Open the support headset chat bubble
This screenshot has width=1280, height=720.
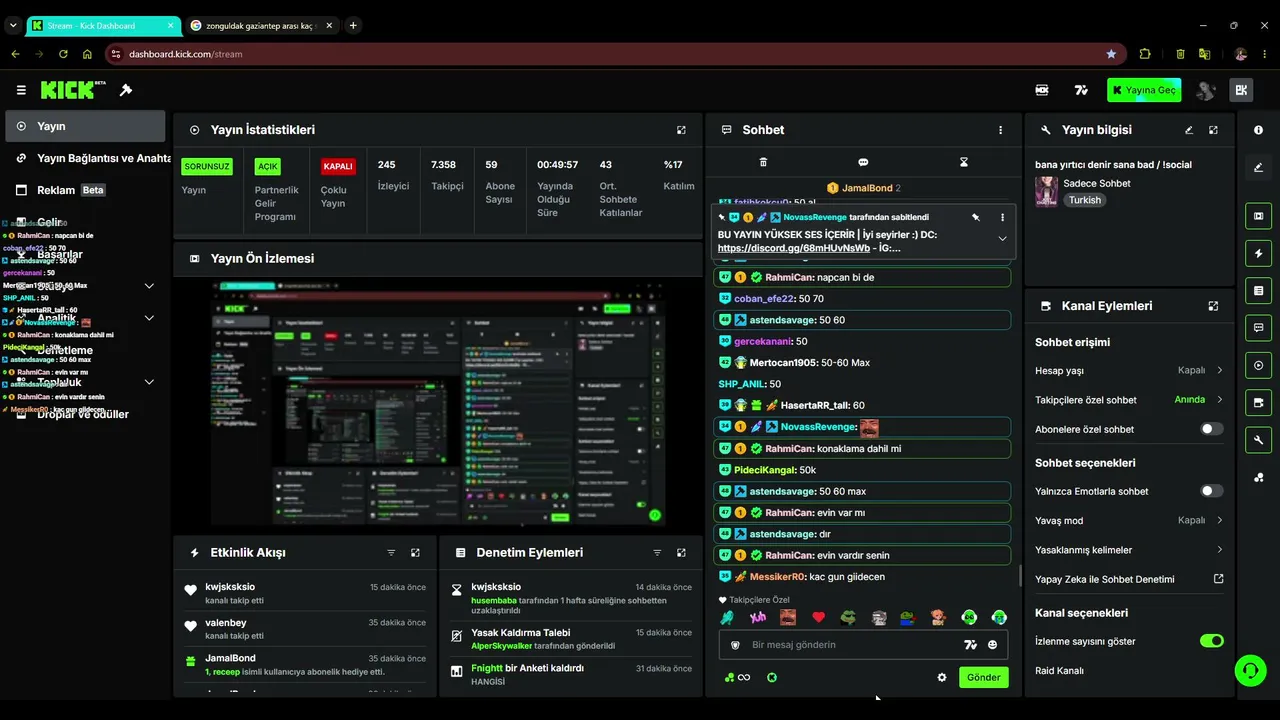point(1250,670)
